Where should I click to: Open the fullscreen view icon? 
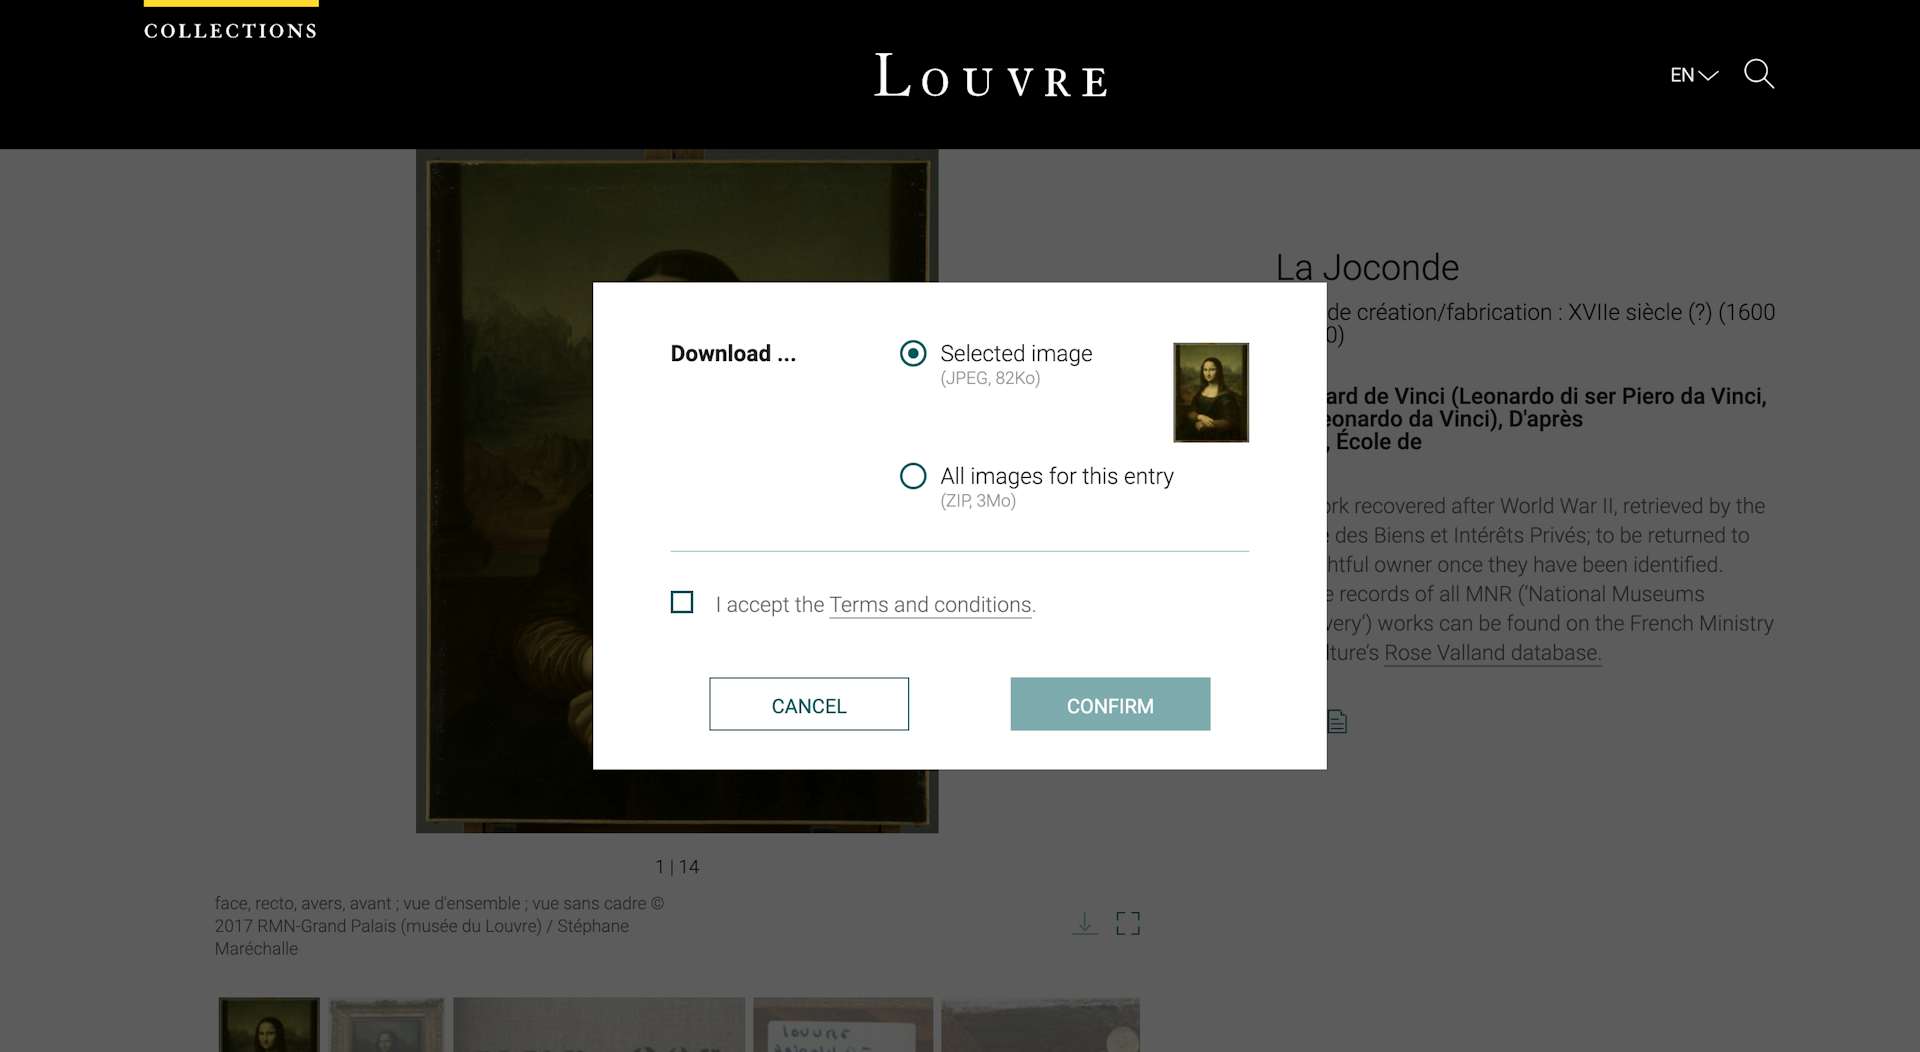(x=1128, y=923)
